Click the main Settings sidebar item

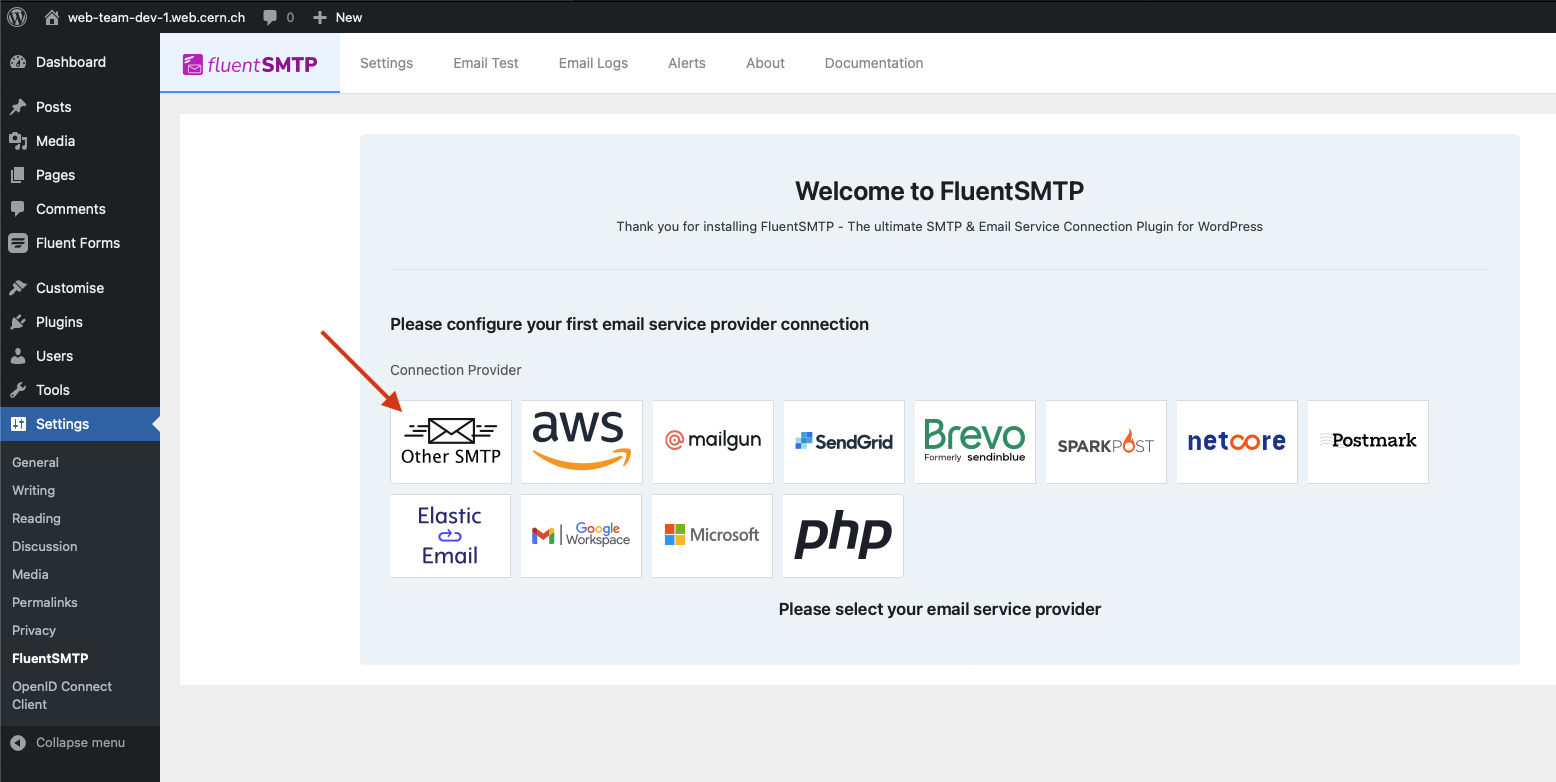pos(80,424)
